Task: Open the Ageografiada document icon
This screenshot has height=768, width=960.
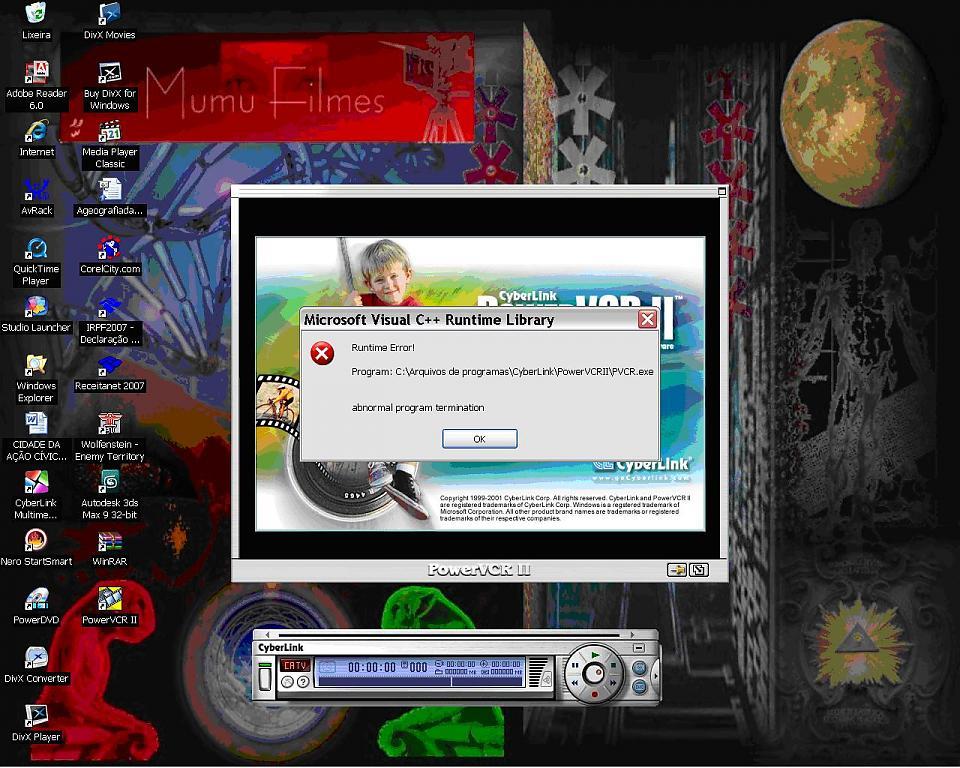Action: (110, 197)
